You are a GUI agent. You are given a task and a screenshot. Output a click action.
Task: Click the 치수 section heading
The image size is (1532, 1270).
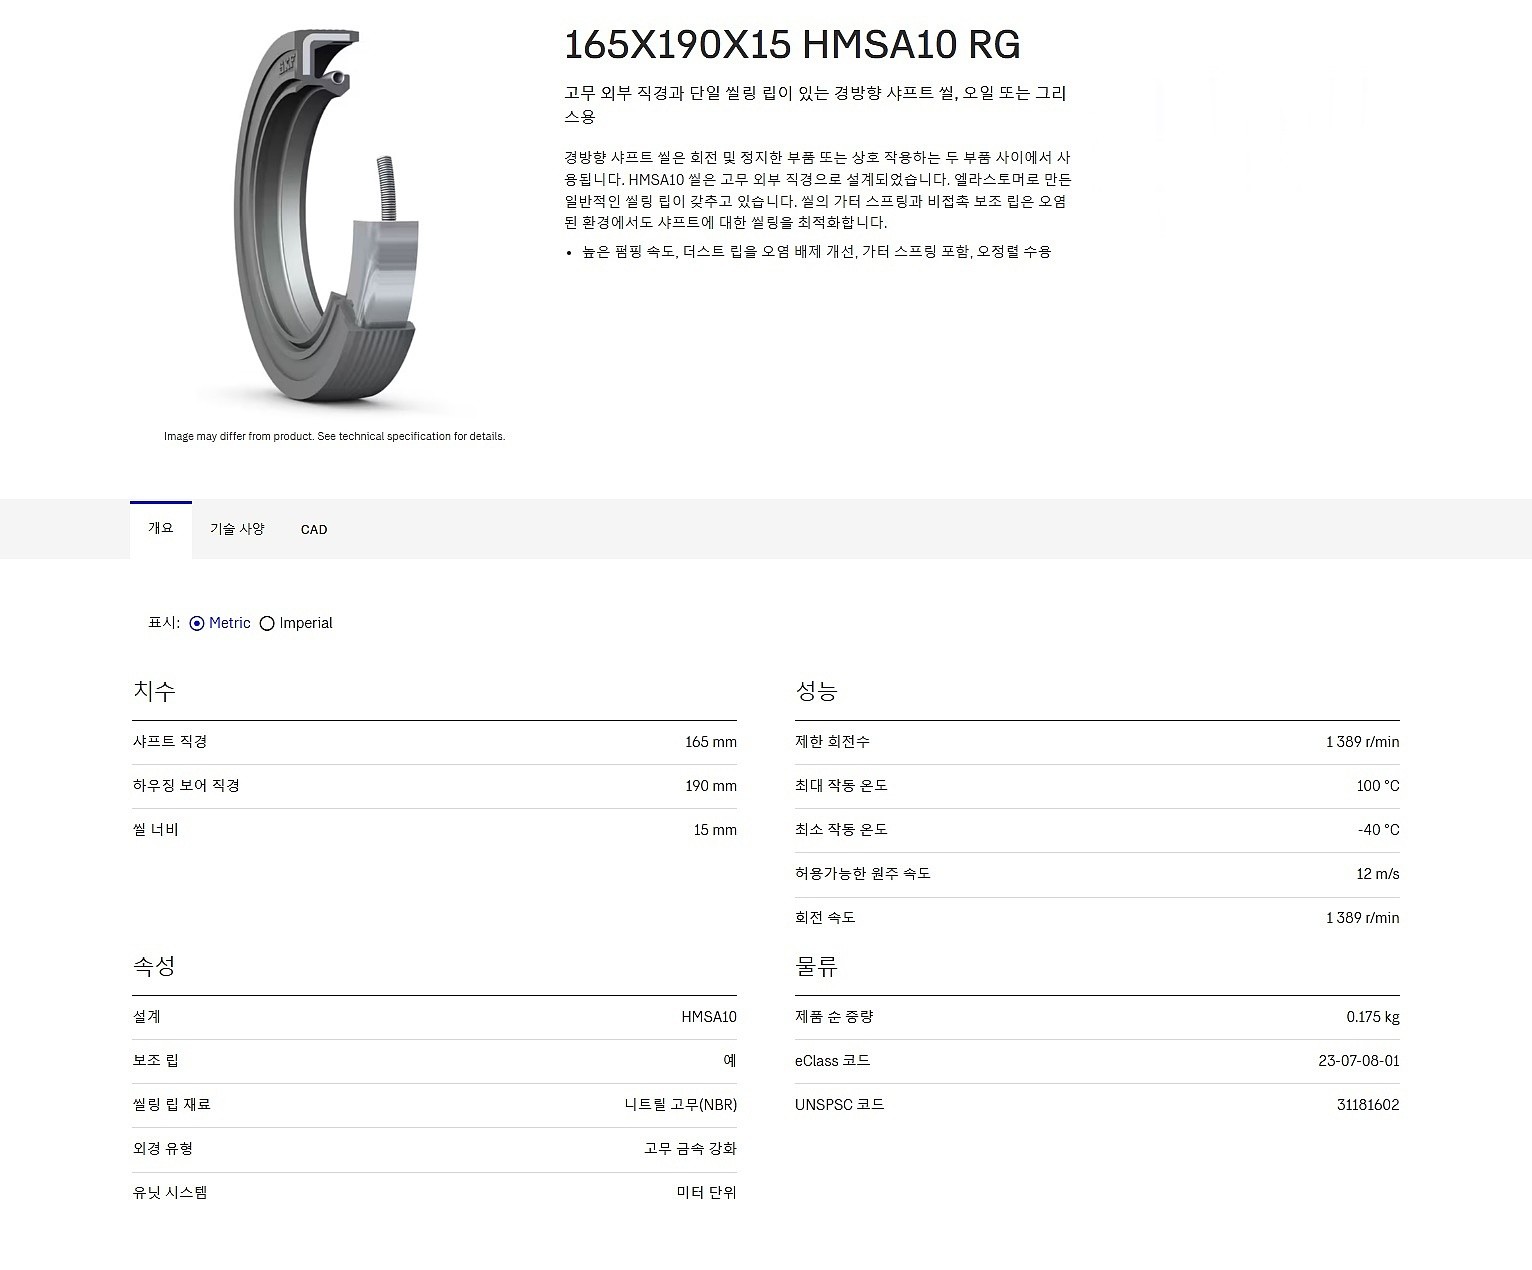[154, 691]
